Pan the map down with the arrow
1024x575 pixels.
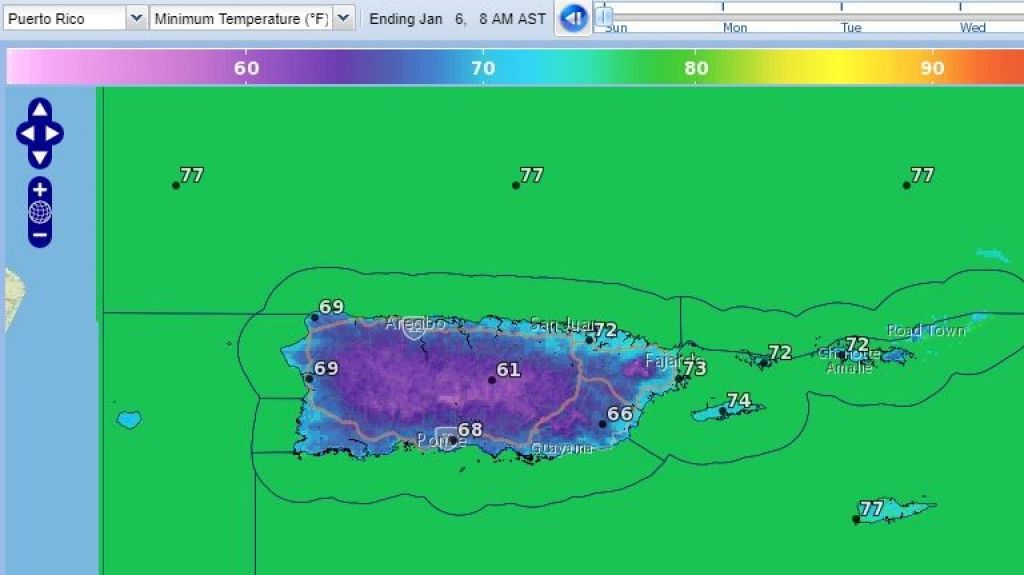point(40,157)
